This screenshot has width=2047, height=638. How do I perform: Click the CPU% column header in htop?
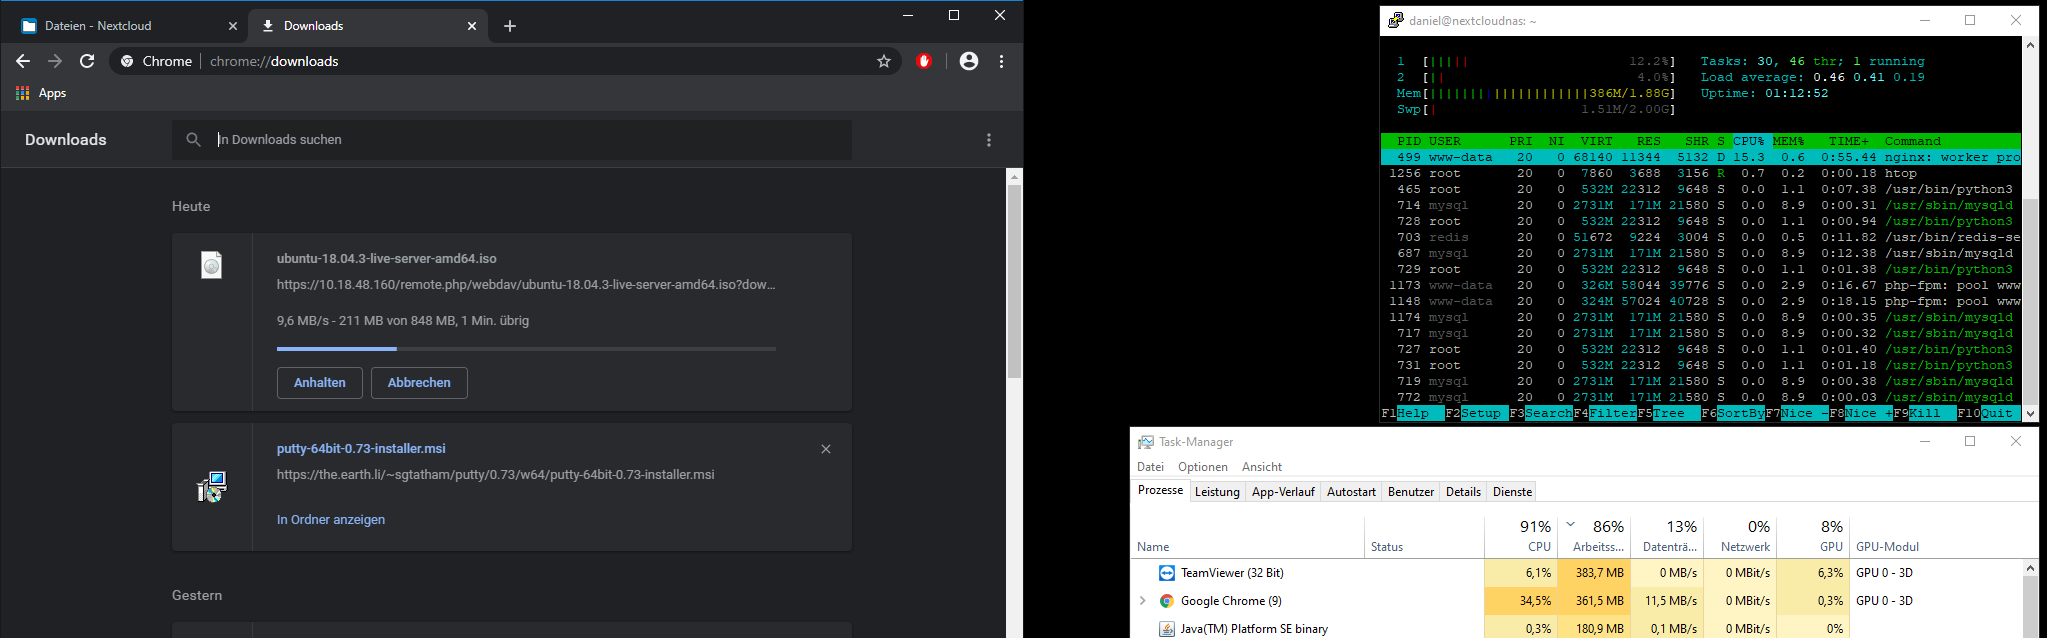click(1749, 142)
